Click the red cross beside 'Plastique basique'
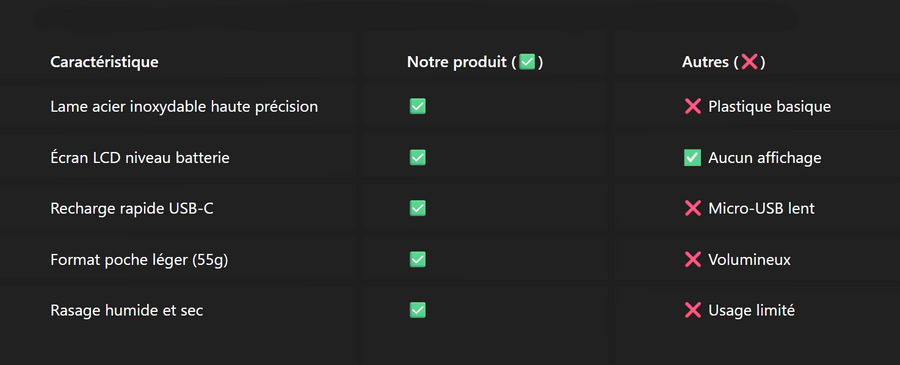The height and width of the screenshot is (365, 900). [x=693, y=106]
